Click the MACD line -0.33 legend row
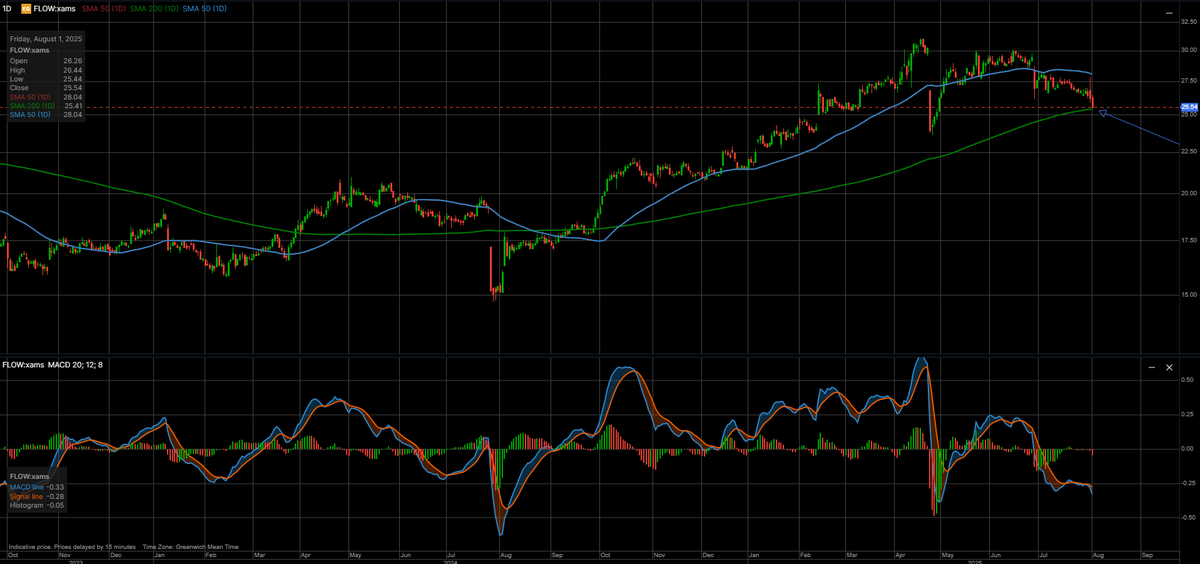Screen dimensions: 1200x564 36,487
